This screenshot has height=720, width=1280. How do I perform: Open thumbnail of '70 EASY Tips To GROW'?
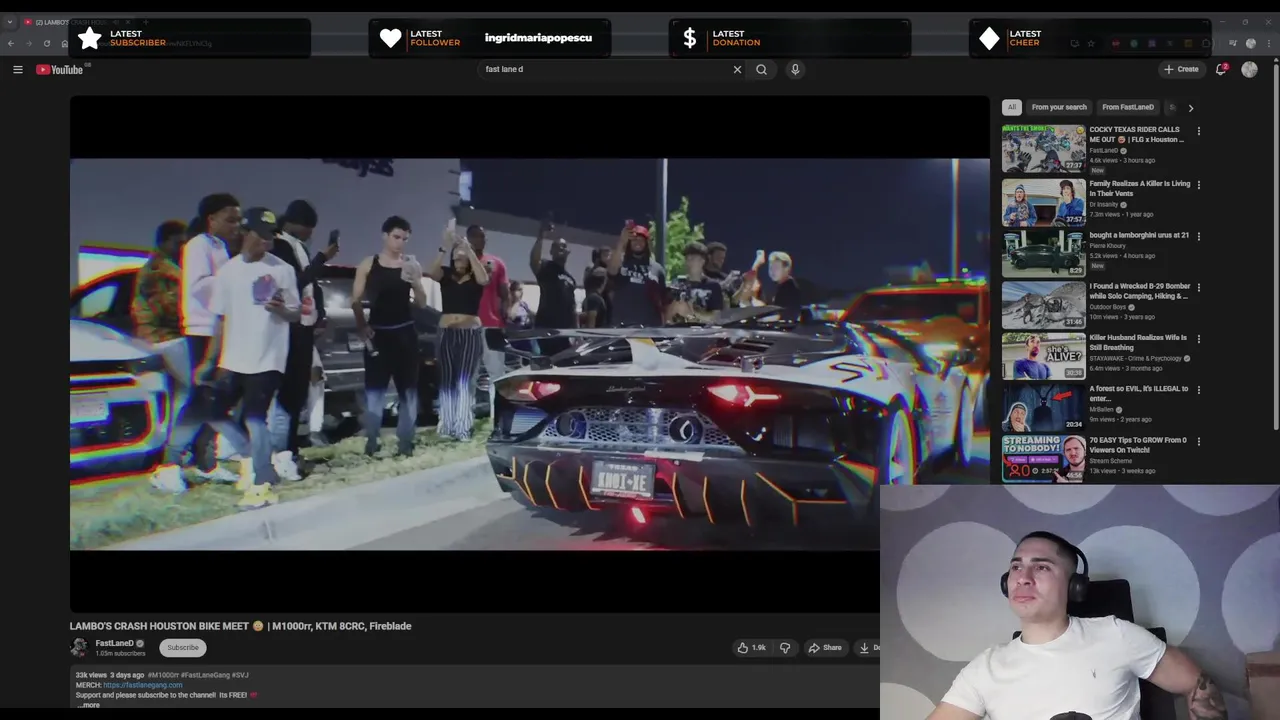point(1043,459)
